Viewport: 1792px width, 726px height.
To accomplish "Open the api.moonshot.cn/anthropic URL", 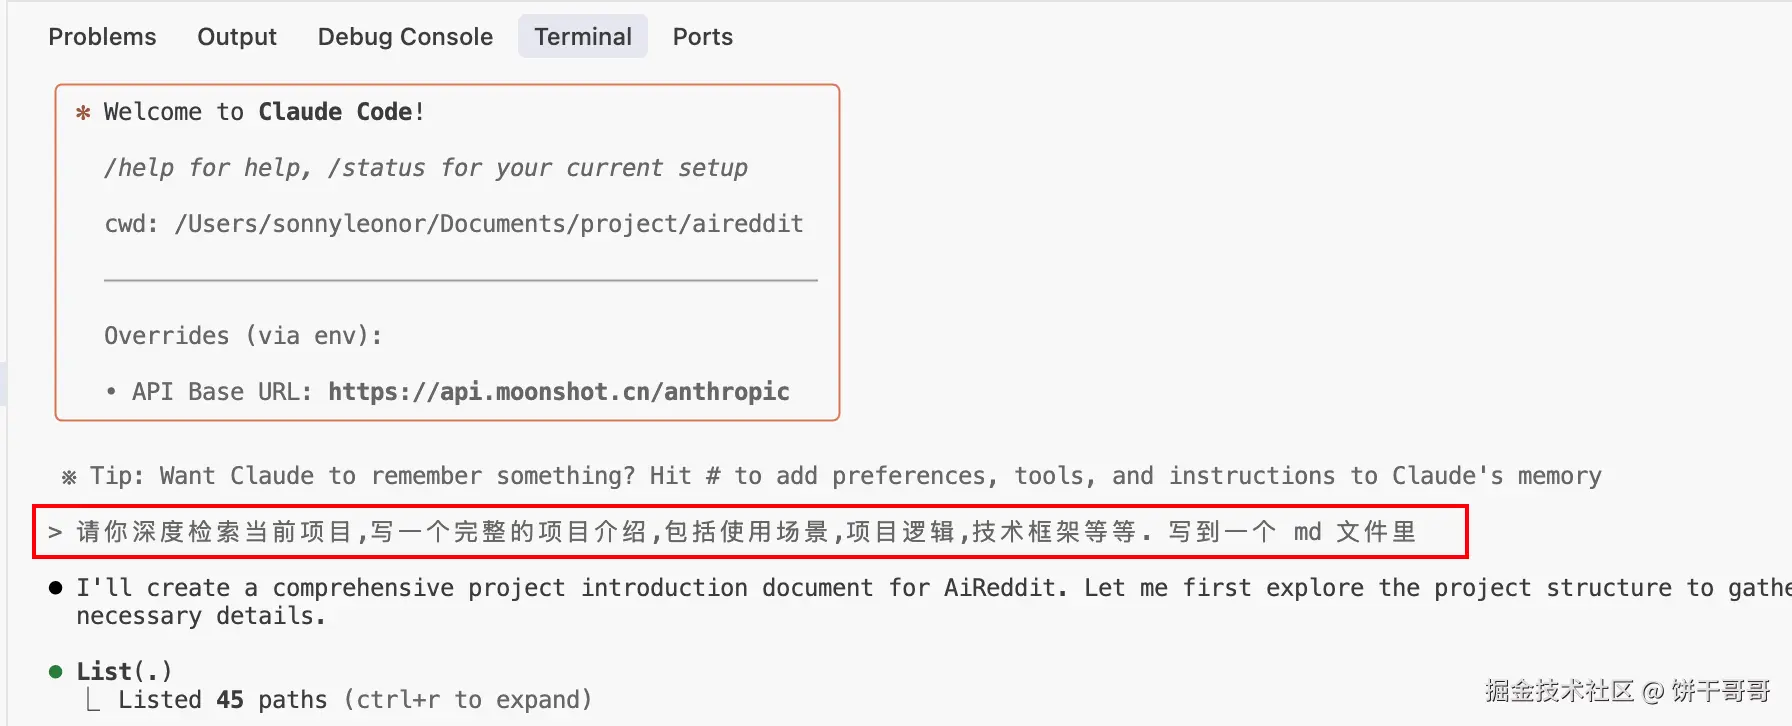I will (558, 392).
